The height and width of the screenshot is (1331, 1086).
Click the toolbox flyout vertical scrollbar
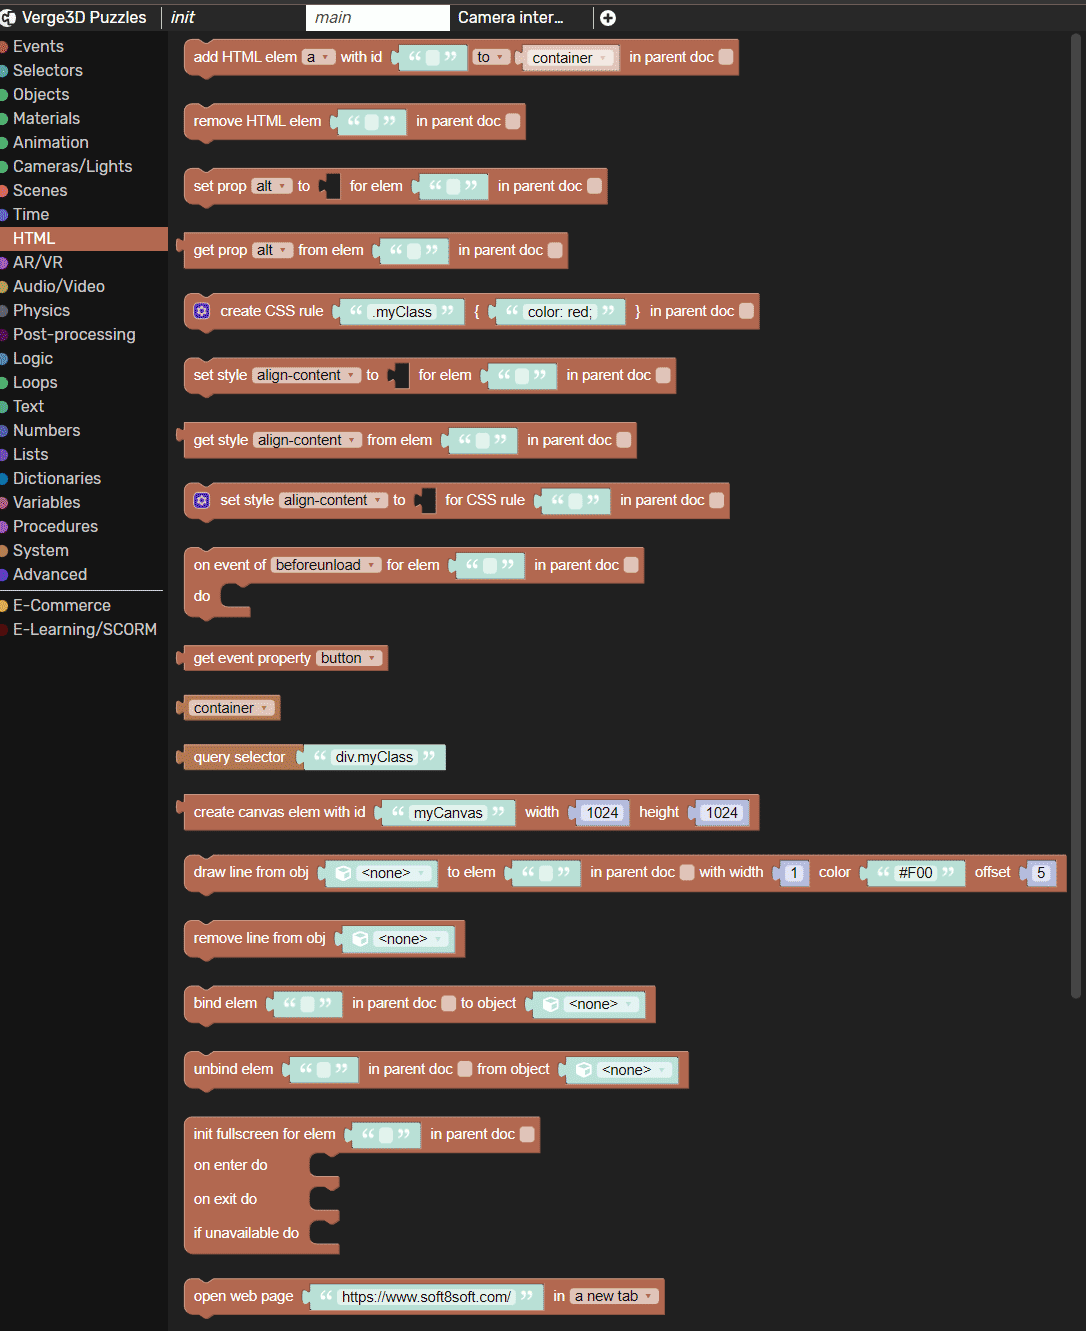(1076, 515)
